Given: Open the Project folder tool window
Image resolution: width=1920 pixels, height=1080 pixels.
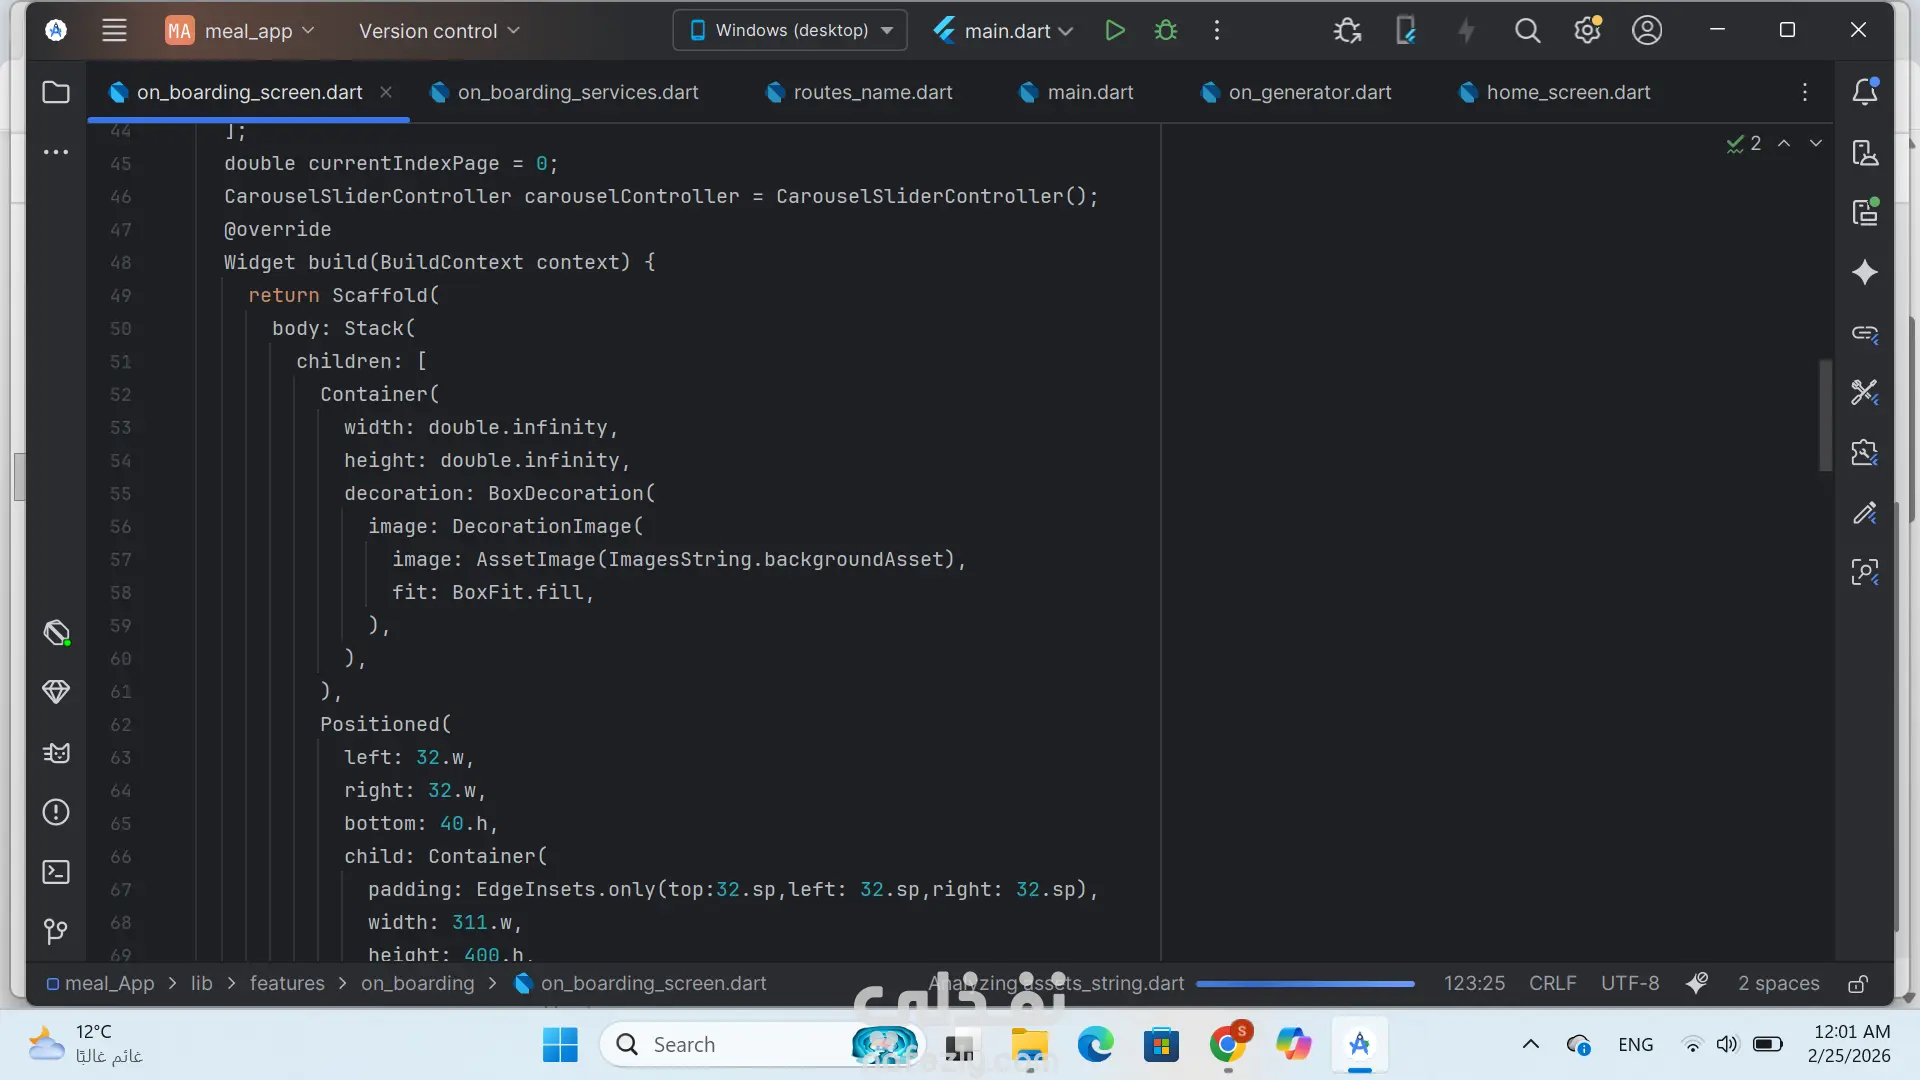Looking at the screenshot, I should click(x=56, y=92).
